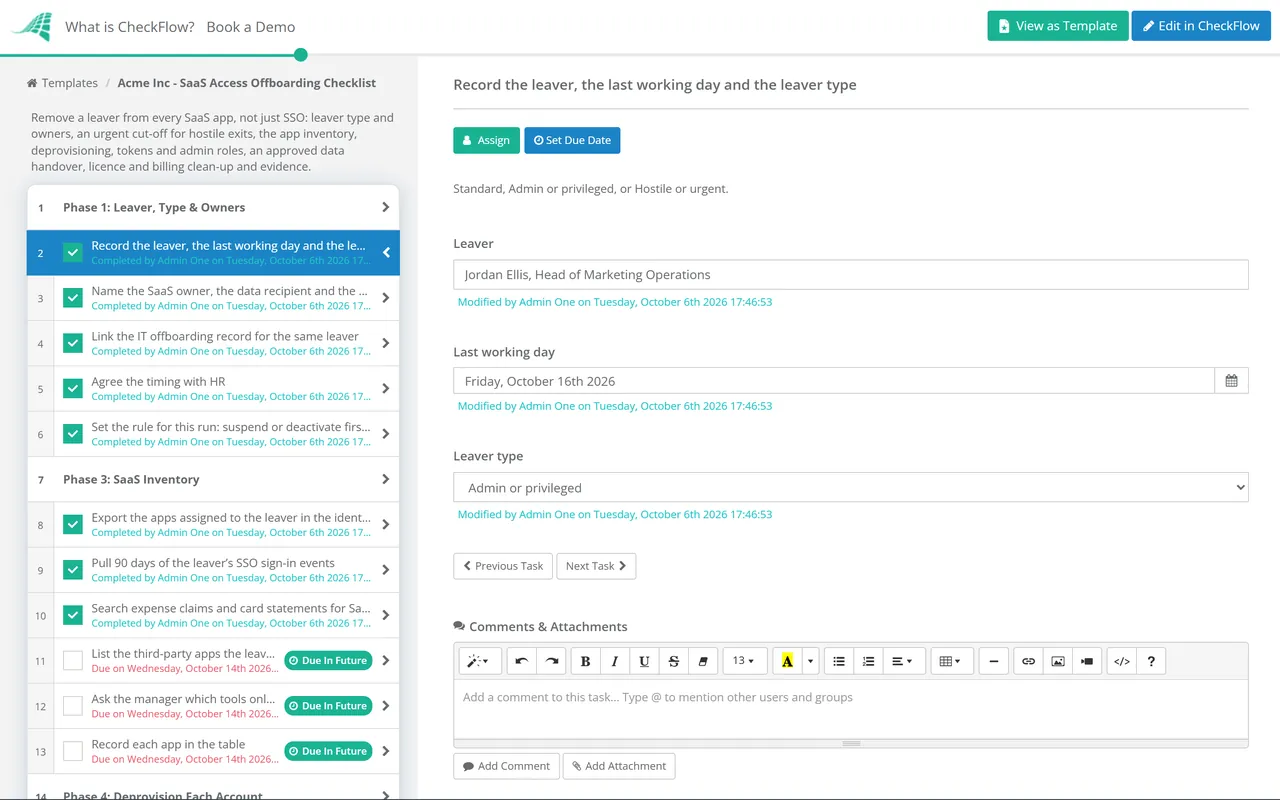
Task: Expand Phase 3: SaaS Inventory section
Action: click(213, 479)
